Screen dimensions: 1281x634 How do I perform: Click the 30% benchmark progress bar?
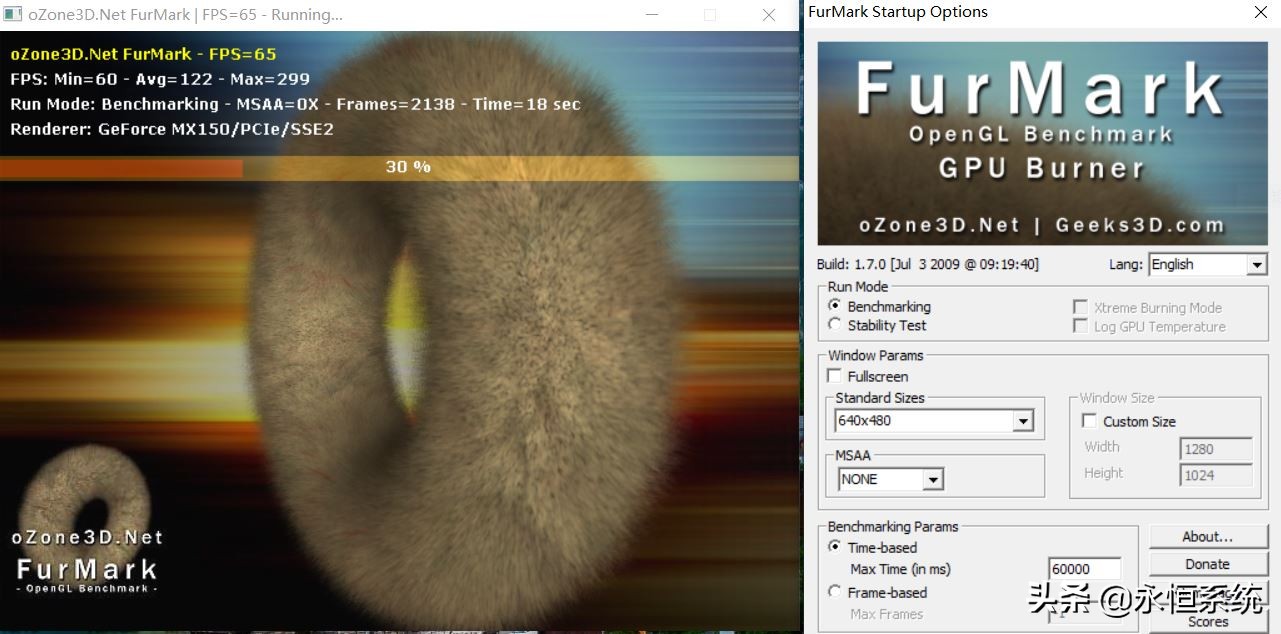[x=400, y=167]
